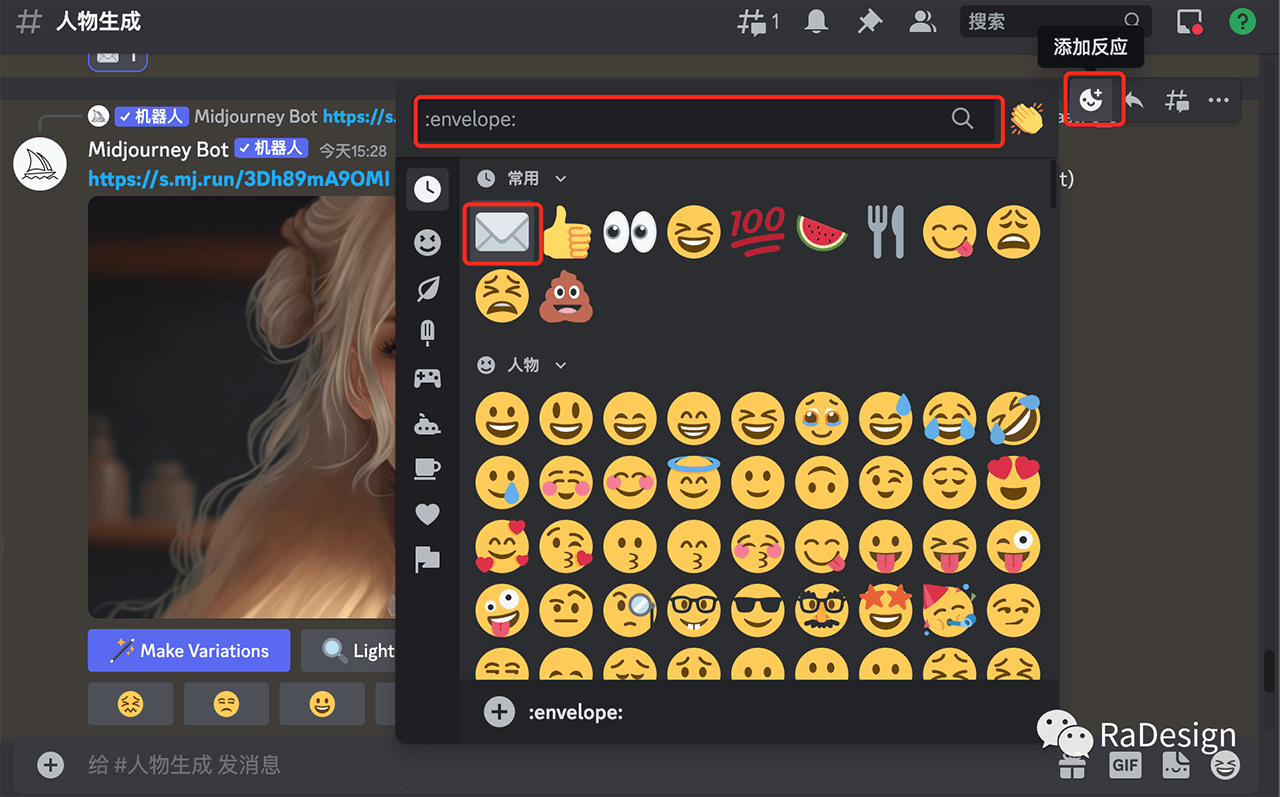The image size is (1280, 797).
Task: Open the green help icon
Action: pos(1242,20)
